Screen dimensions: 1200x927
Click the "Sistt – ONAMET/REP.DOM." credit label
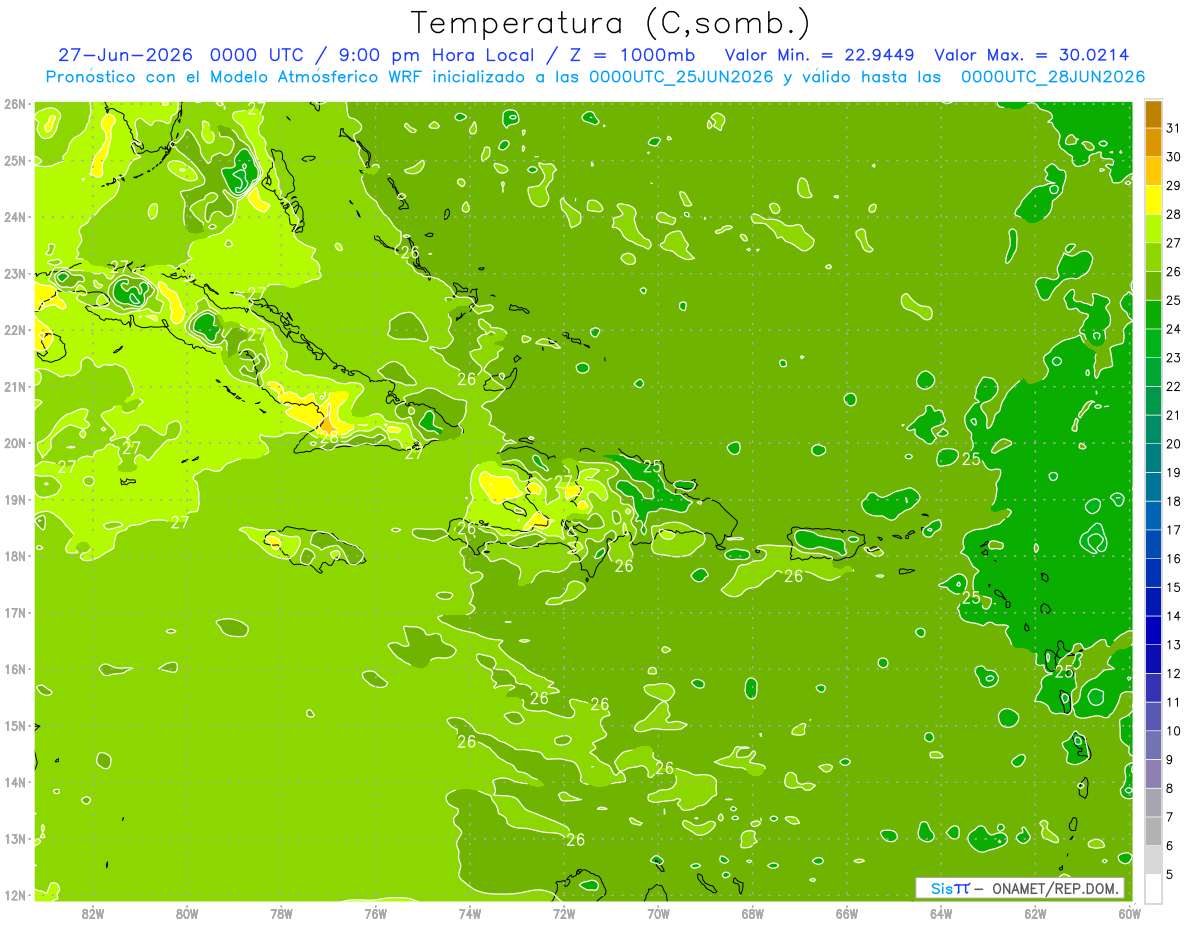1019,888
